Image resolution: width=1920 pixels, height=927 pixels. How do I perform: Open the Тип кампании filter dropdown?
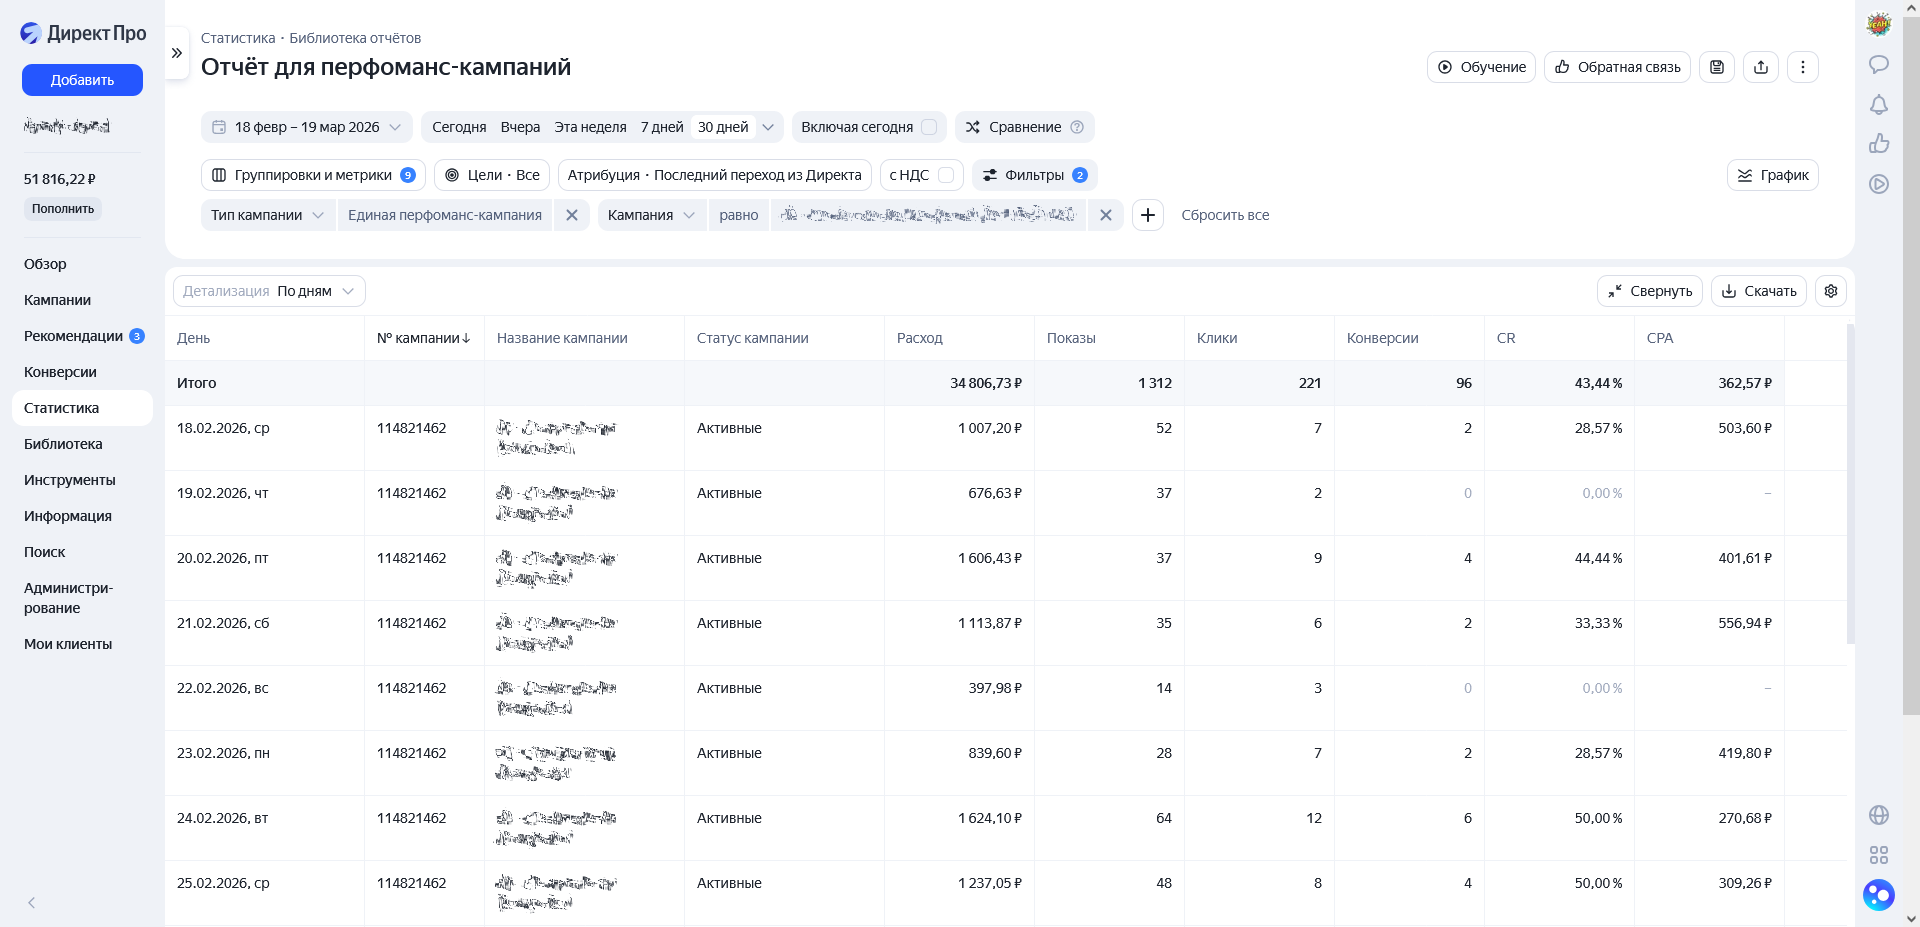click(x=268, y=215)
